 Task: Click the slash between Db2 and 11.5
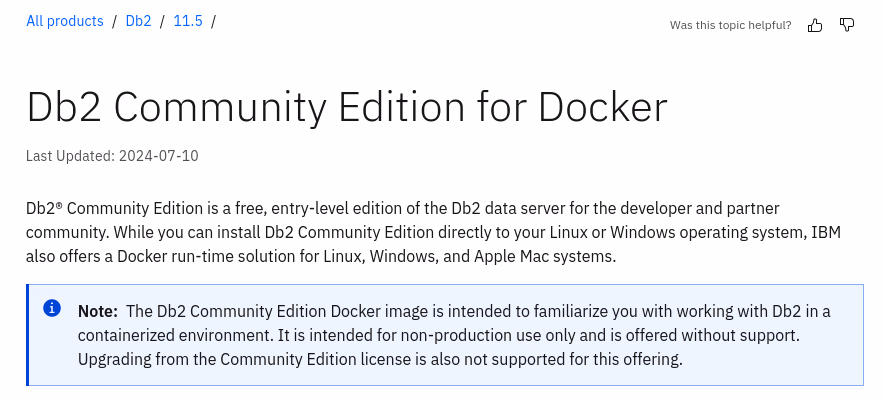point(162,21)
